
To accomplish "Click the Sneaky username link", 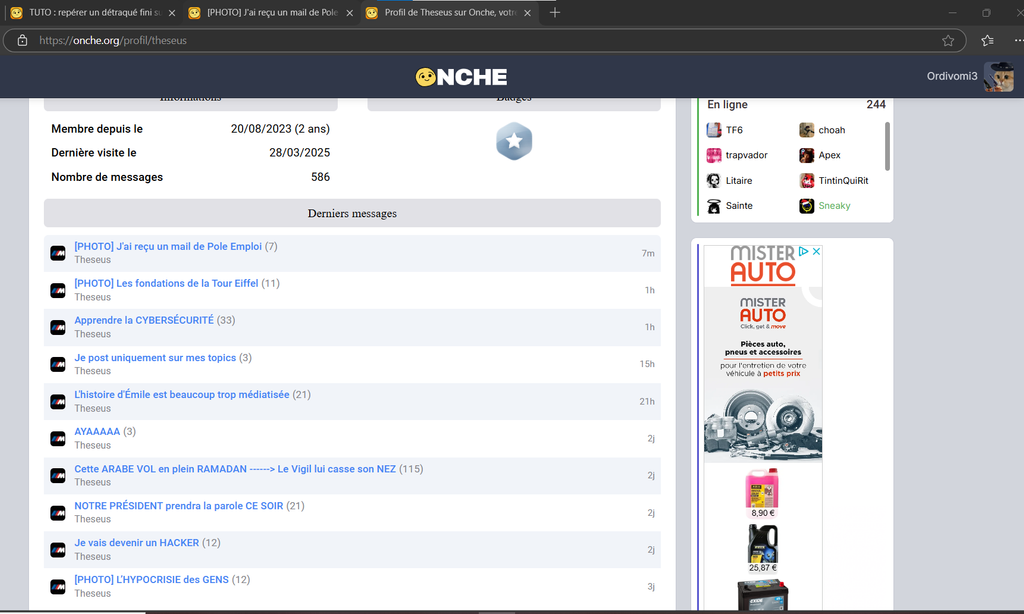I will coord(835,206).
